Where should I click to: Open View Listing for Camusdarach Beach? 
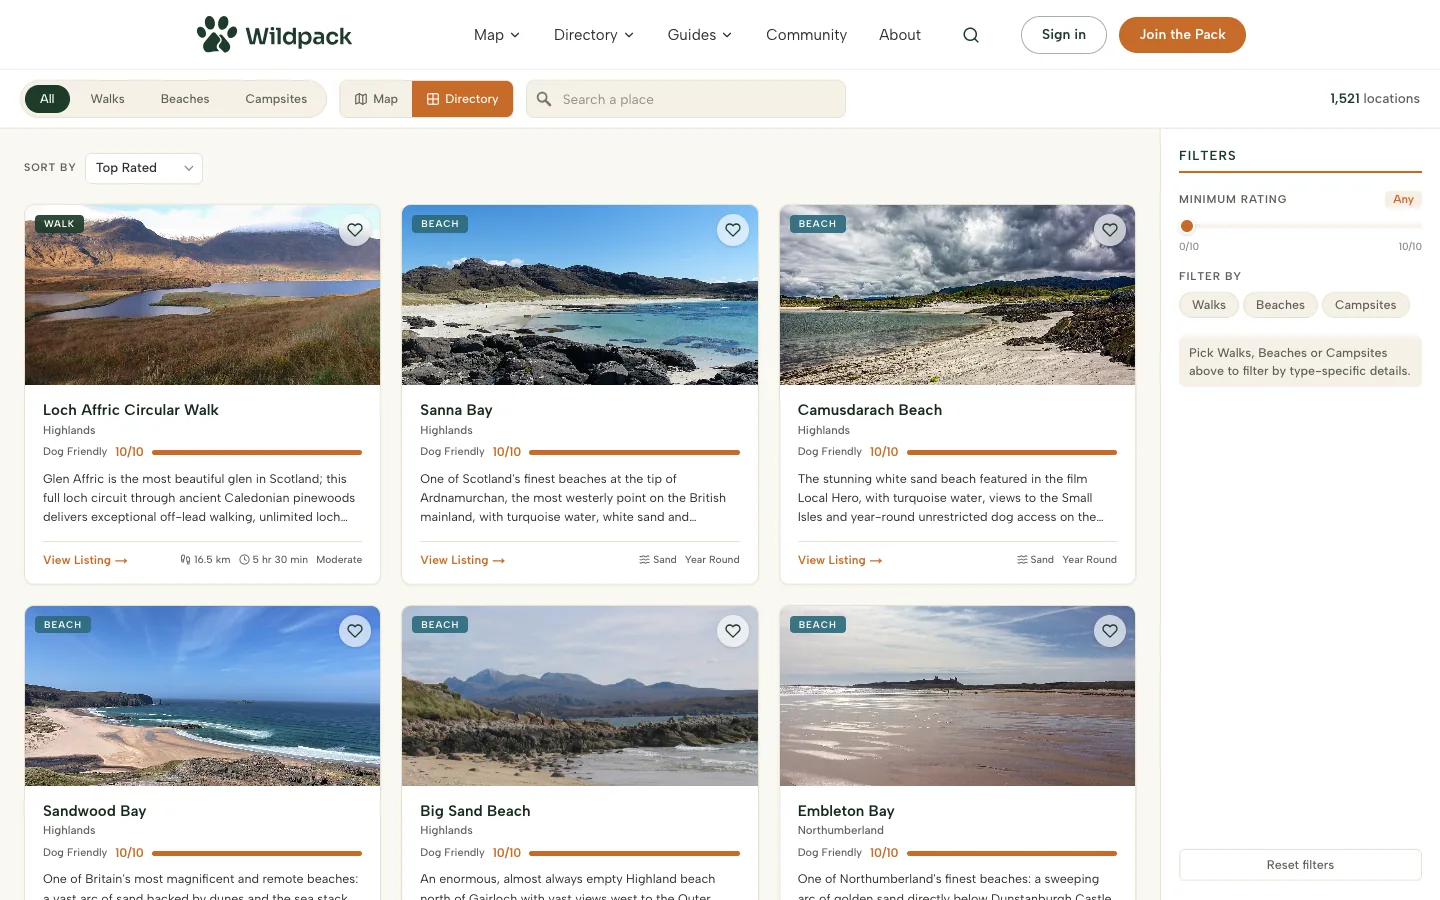pos(840,560)
